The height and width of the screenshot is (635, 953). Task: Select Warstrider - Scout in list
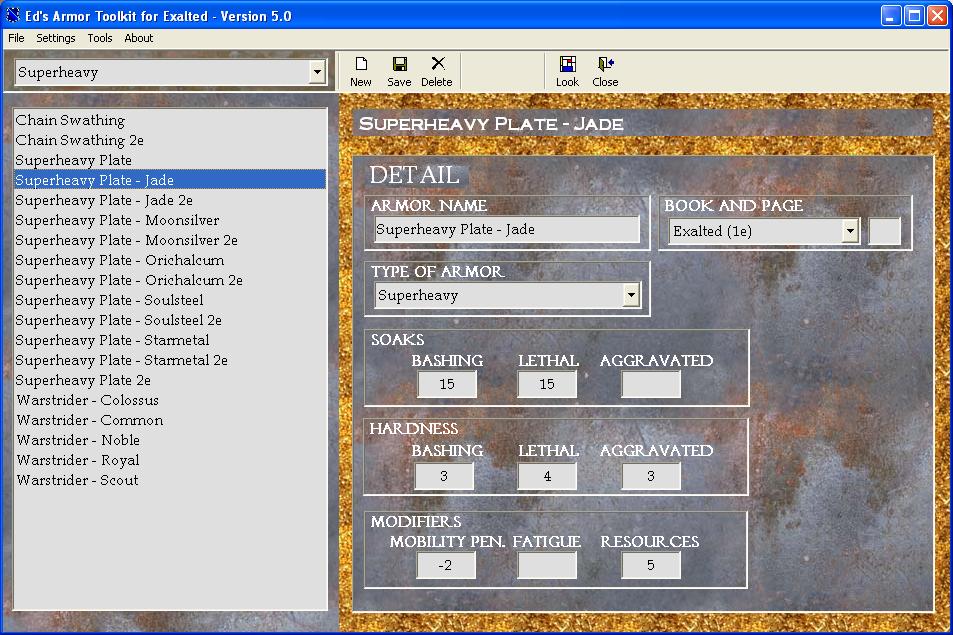pyautogui.click(x=170, y=481)
